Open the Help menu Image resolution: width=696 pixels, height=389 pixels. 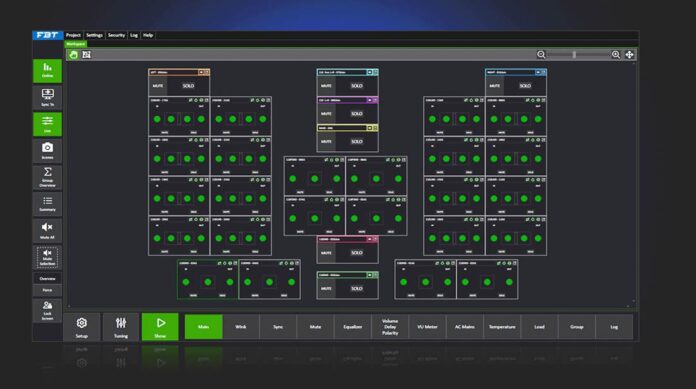coord(148,35)
